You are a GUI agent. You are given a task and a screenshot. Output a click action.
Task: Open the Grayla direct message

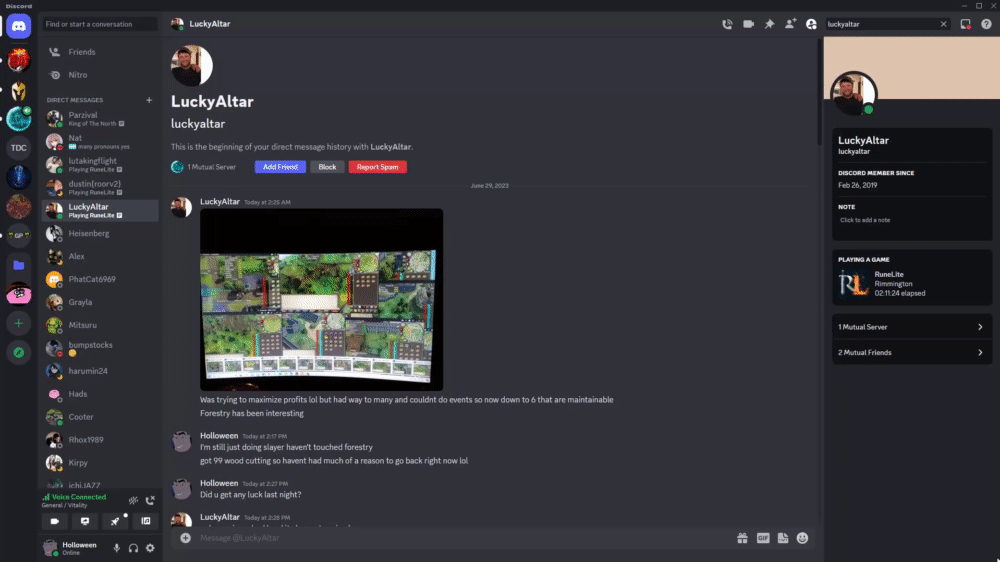click(100, 302)
